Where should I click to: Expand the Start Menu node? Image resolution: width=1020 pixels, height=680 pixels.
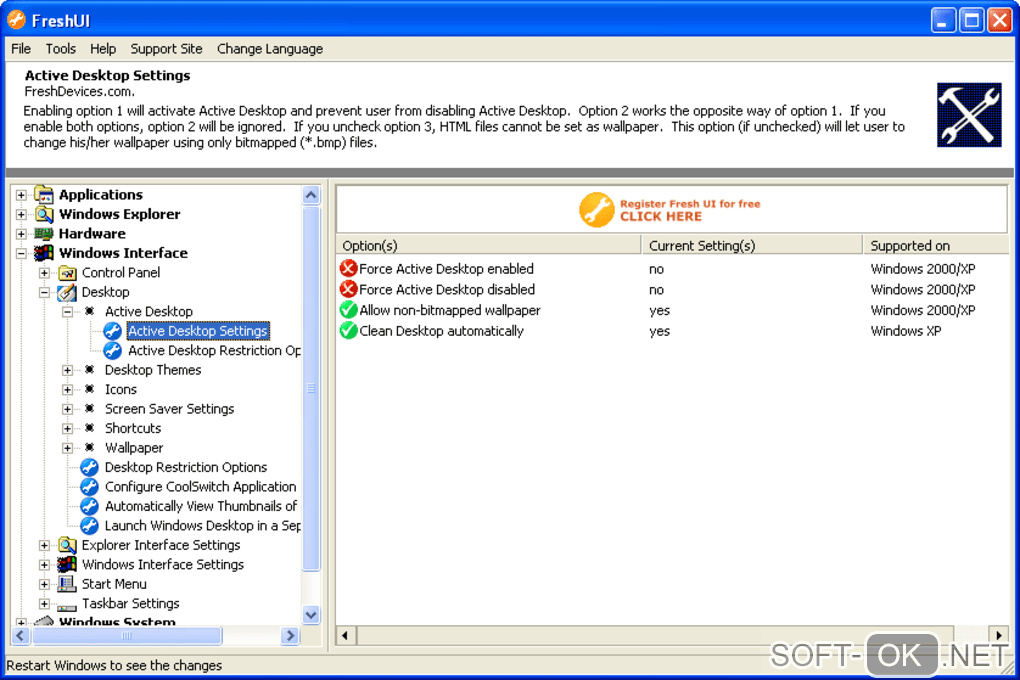tap(44, 584)
